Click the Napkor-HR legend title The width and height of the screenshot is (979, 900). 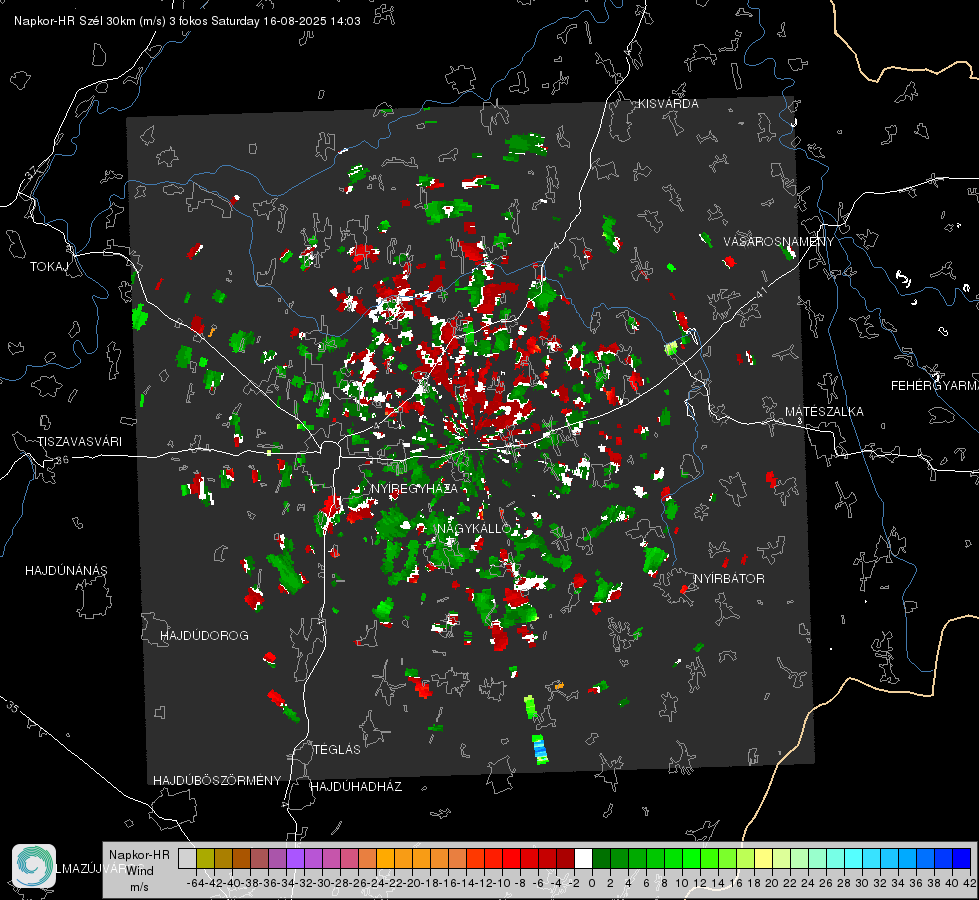point(139,855)
